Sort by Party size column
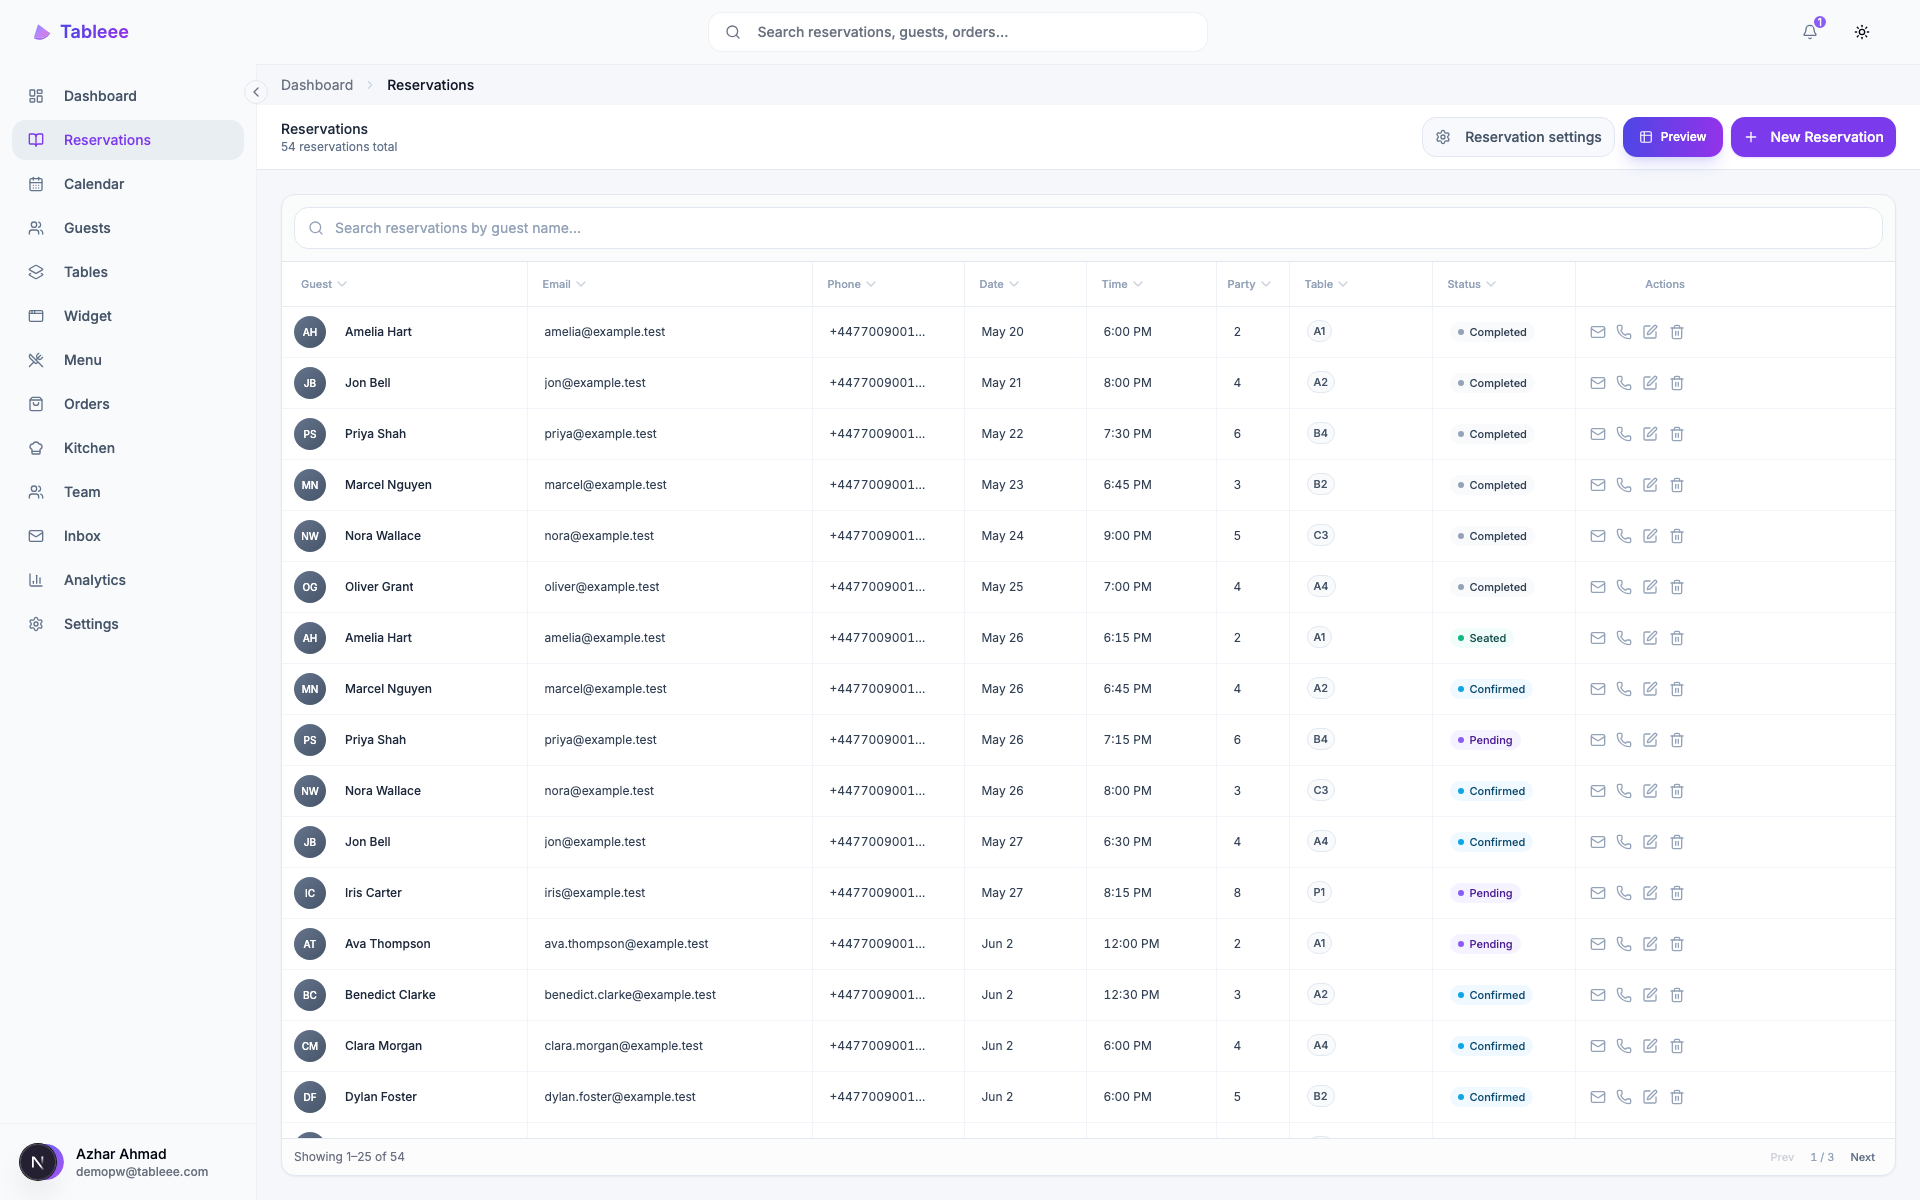1920x1200 pixels. pos(1249,284)
